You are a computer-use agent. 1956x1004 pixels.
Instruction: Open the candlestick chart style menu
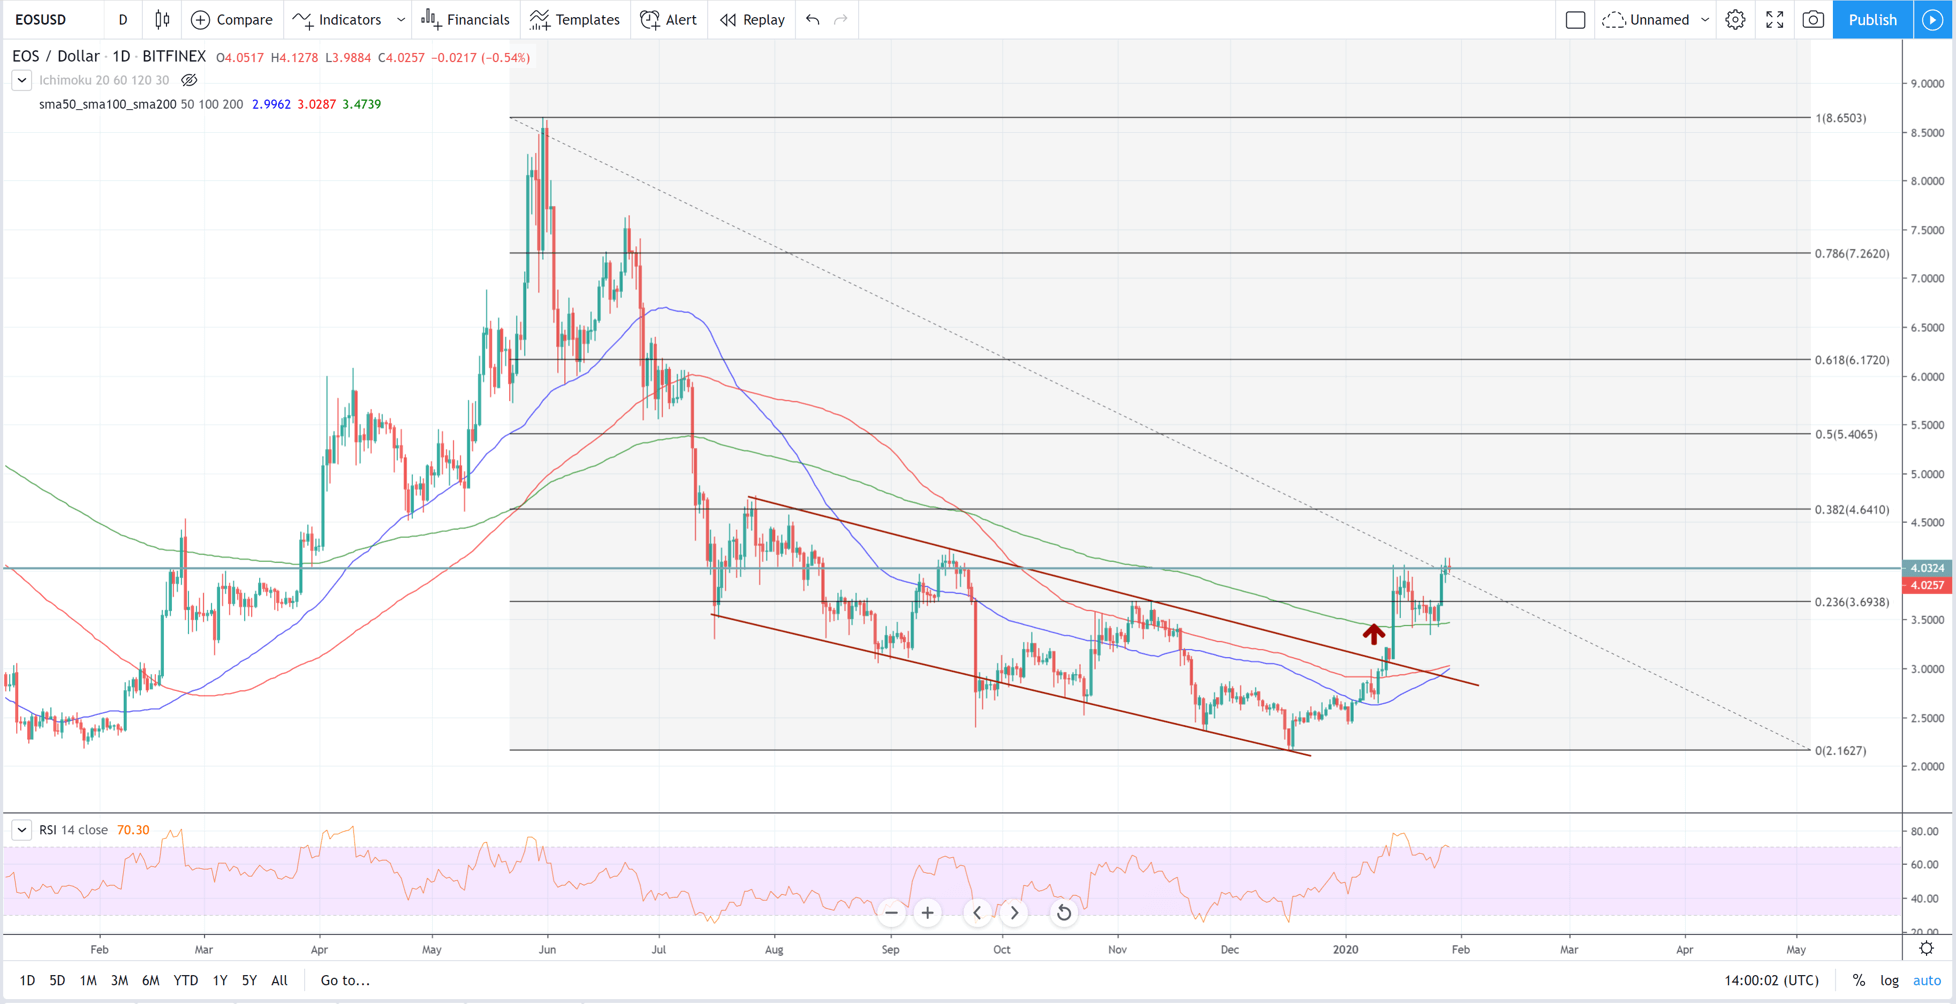(162, 20)
